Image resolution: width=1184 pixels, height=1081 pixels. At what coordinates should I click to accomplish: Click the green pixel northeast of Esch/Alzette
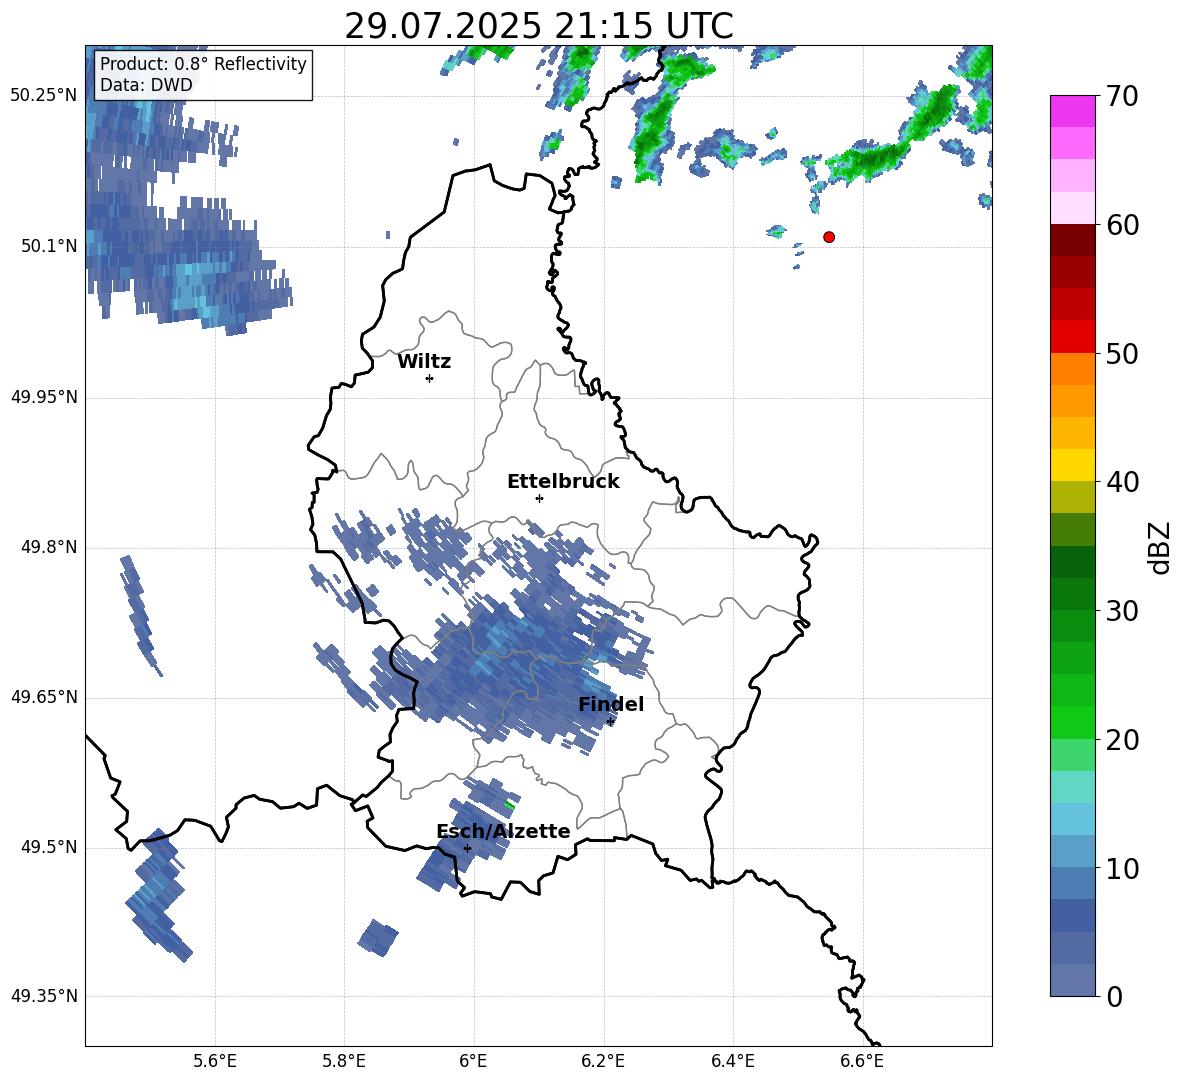click(509, 805)
